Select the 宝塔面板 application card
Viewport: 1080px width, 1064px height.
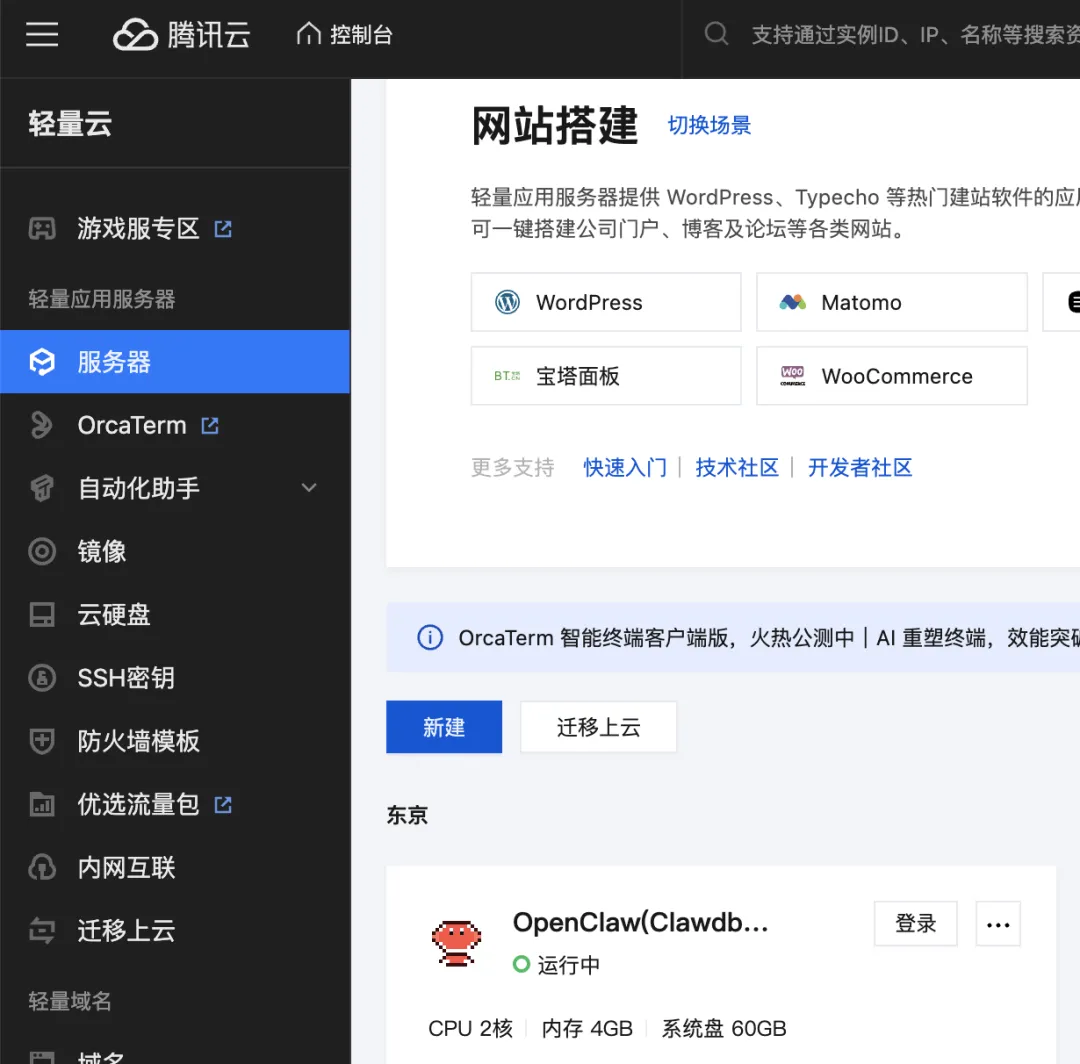[x=606, y=376]
